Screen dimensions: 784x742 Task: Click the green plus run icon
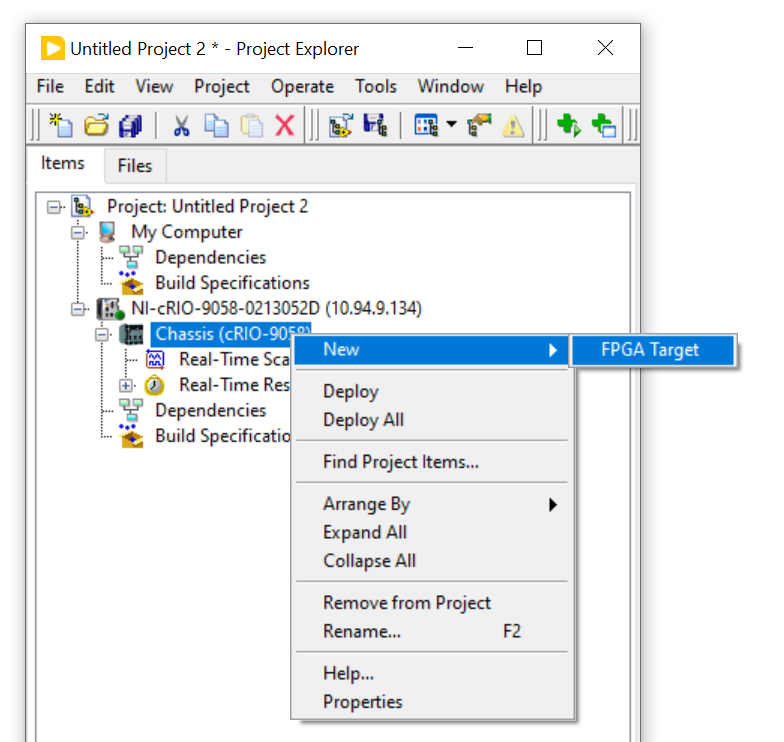[569, 125]
